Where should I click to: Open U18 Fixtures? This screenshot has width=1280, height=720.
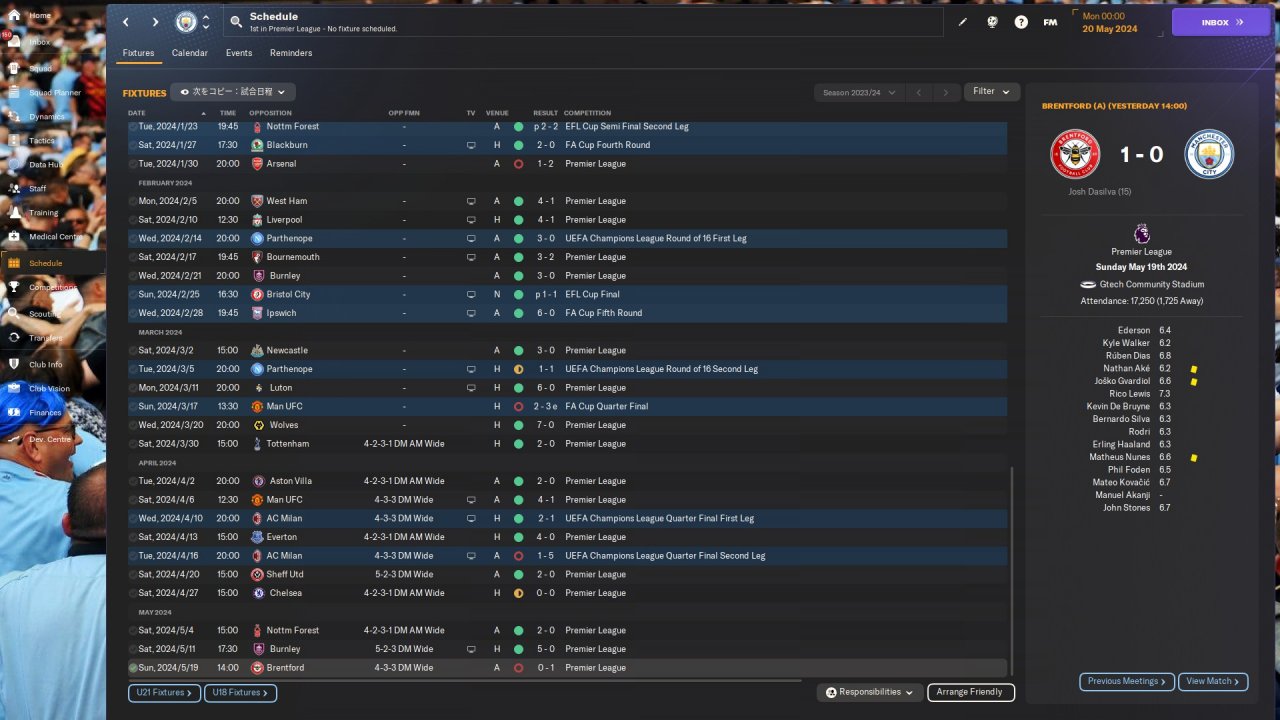(240, 692)
